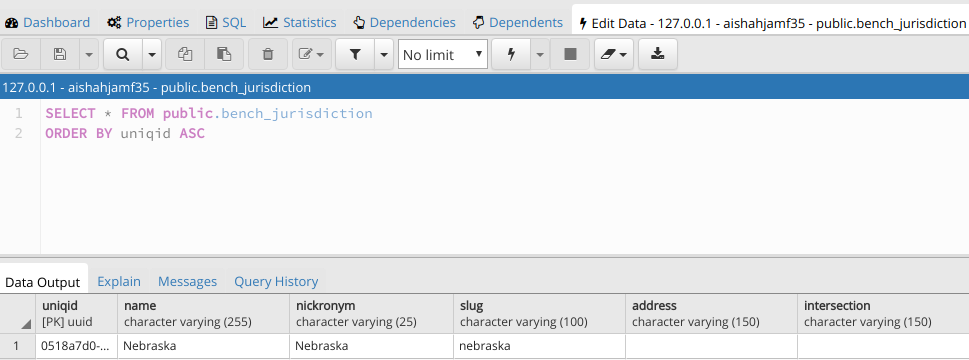The image size is (969, 360).
Task: Click the nebraska cell in slug column
Action: (540, 346)
